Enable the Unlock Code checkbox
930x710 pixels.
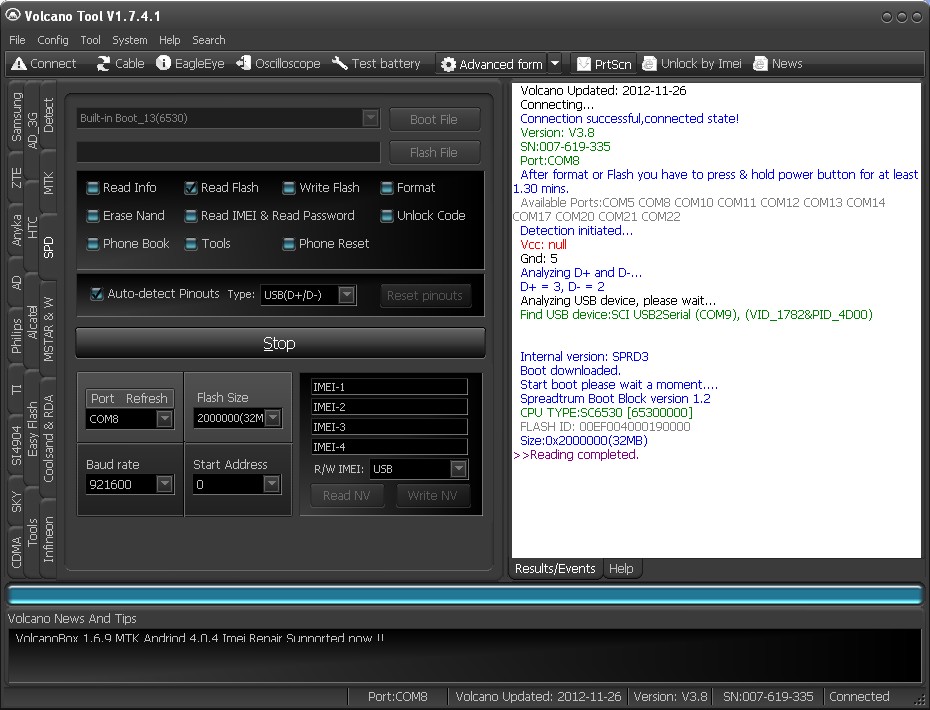tap(387, 216)
